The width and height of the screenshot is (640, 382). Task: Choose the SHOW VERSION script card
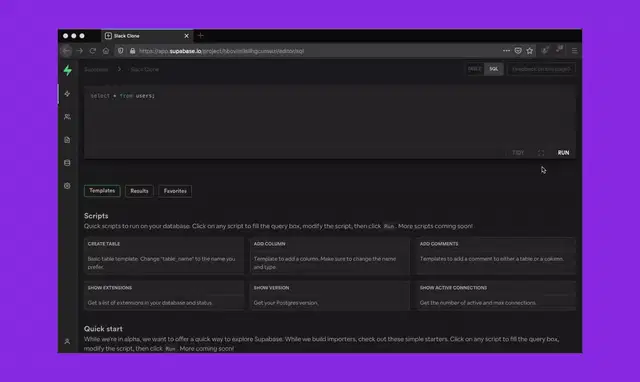(x=330, y=295)
